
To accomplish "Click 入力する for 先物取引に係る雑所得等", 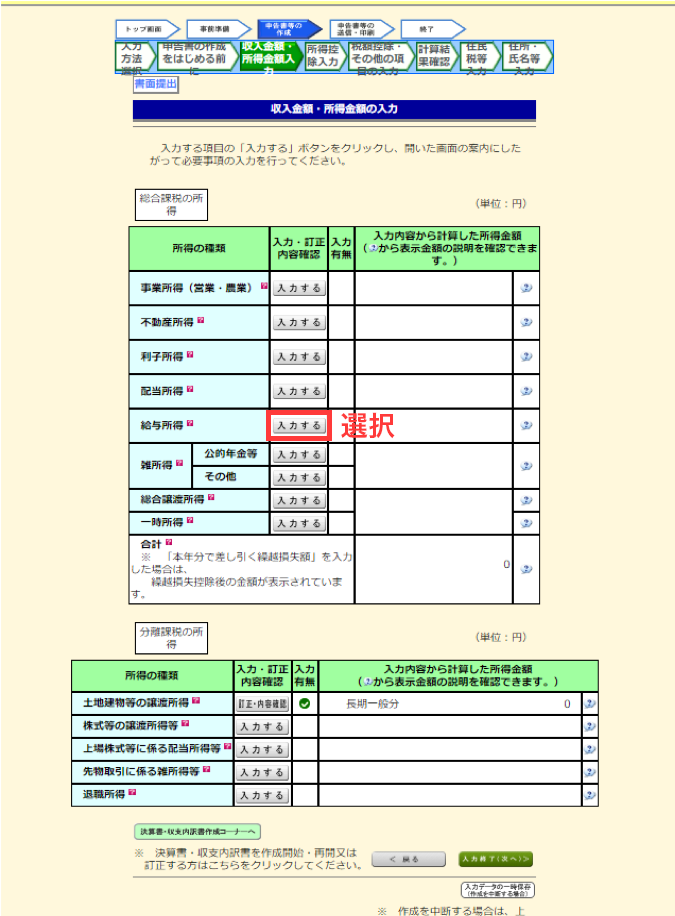I will tap(262, 772).
